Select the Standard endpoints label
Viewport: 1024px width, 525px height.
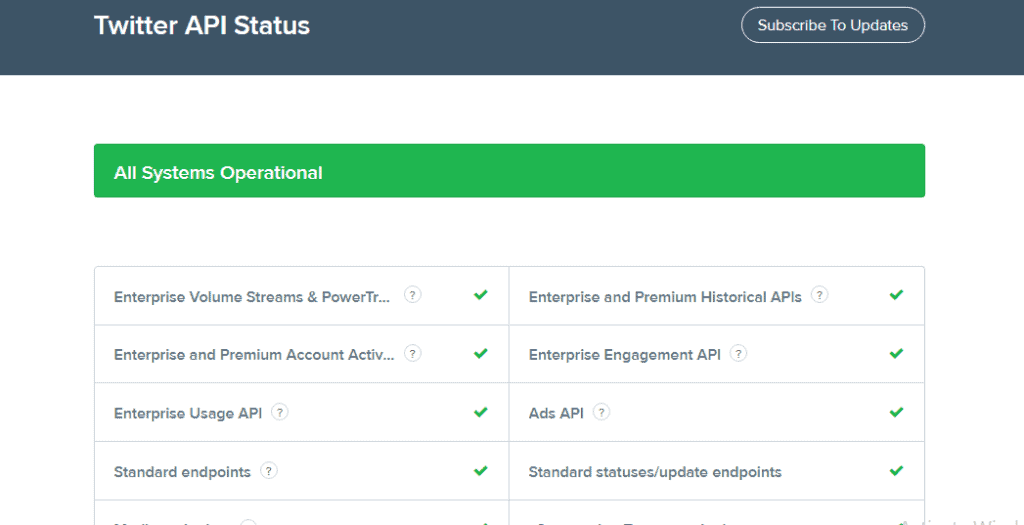tap(182, 471)
